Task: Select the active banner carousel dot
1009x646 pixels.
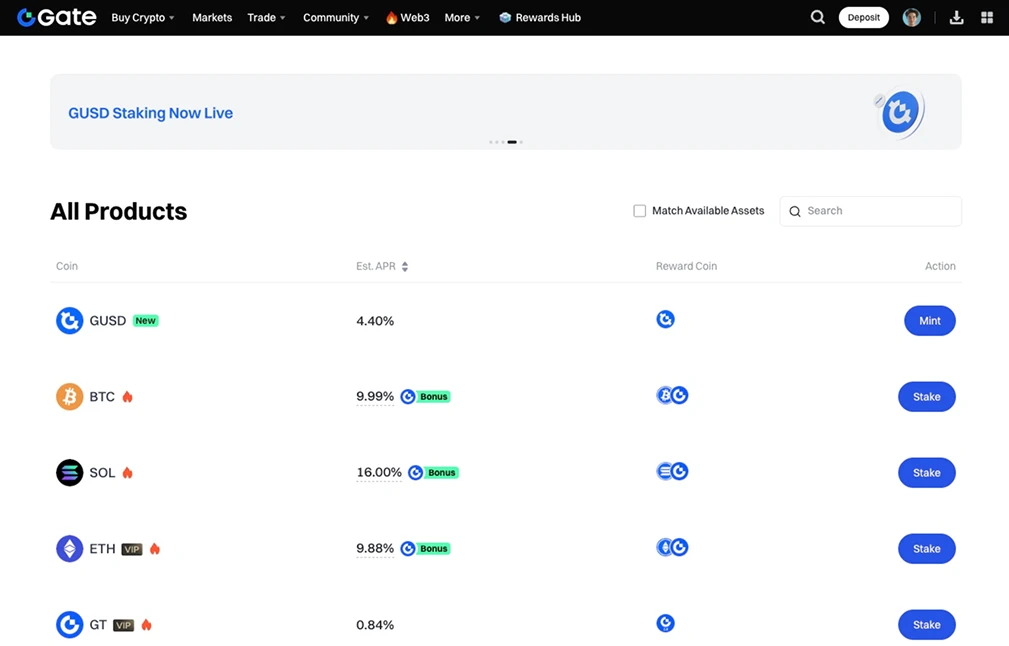Action: (x=512, y=142)
